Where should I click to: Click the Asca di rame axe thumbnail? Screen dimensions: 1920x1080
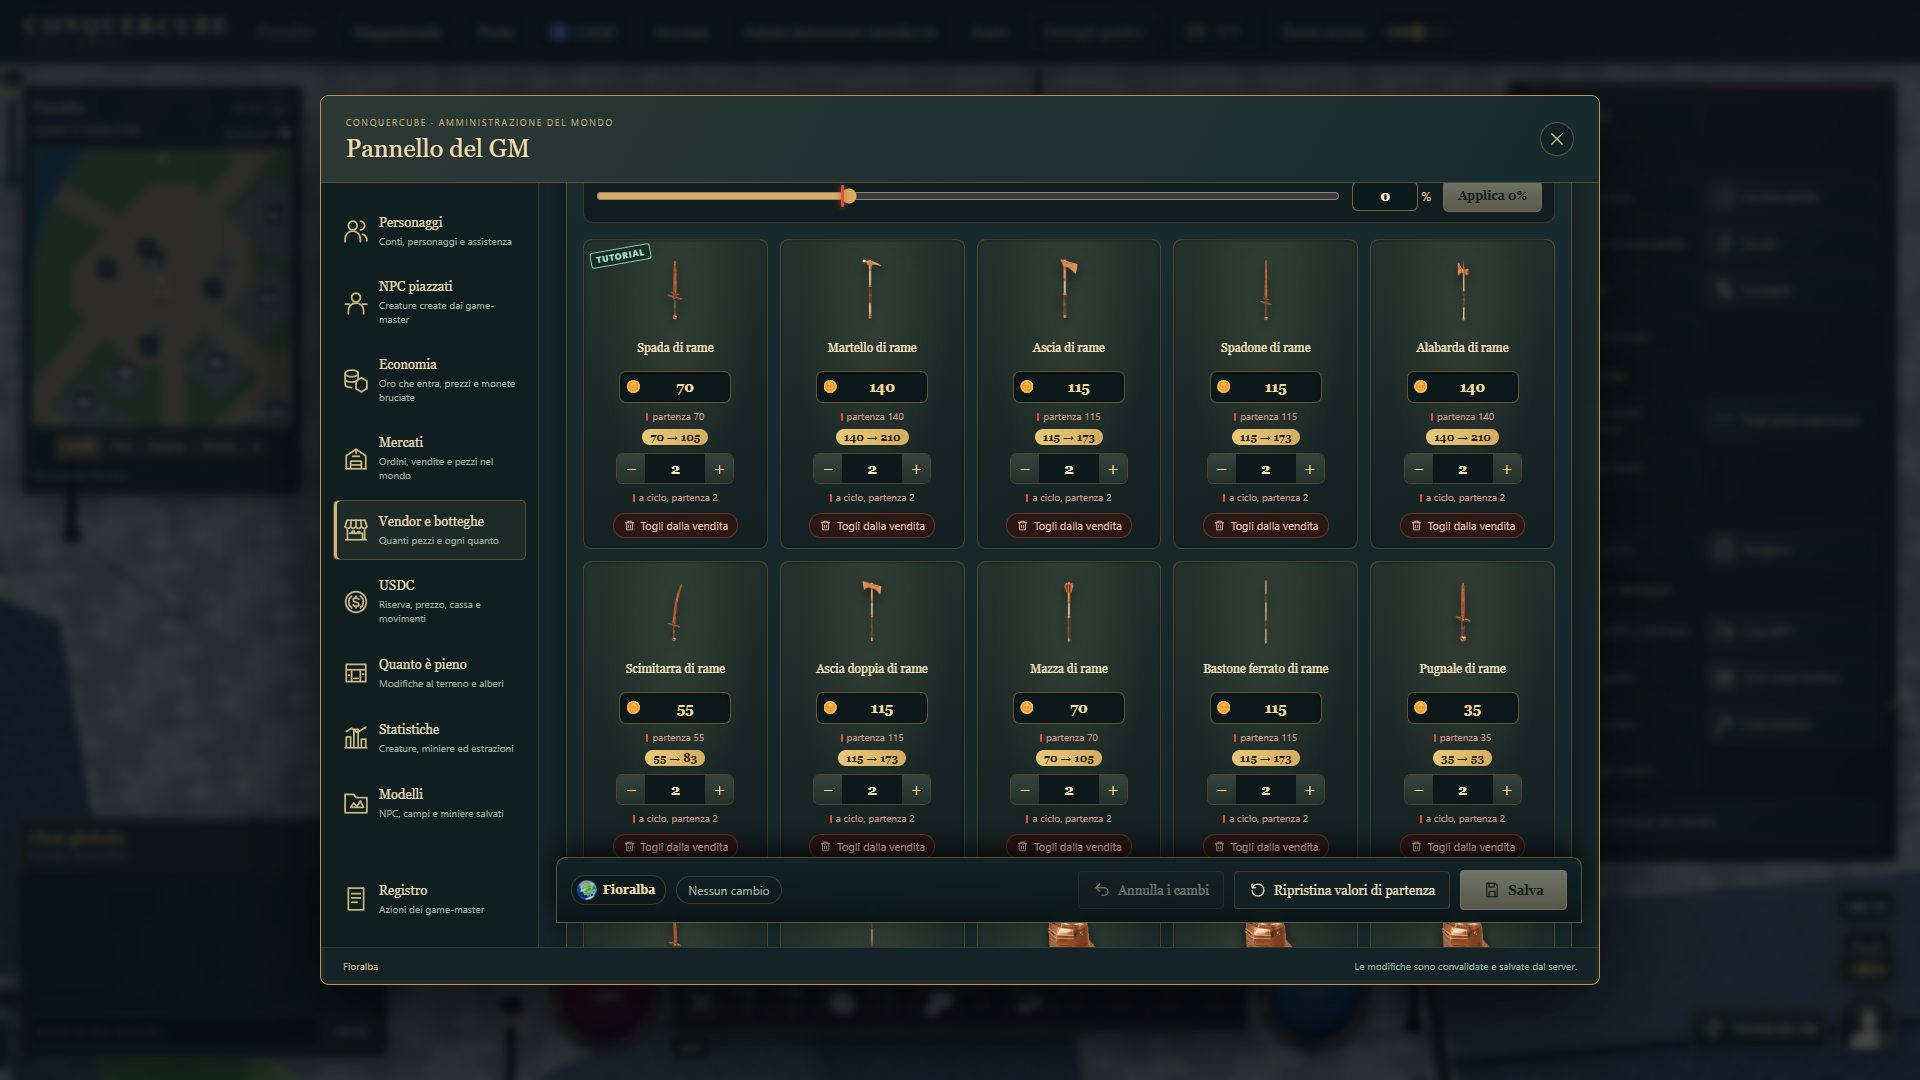(1068, 288)
